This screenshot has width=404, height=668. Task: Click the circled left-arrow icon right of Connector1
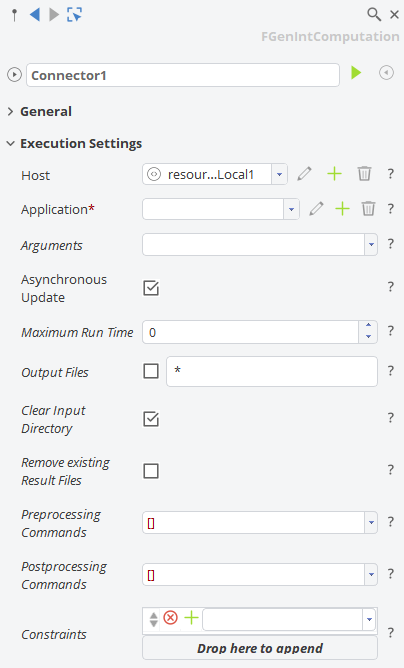(387, 73)
